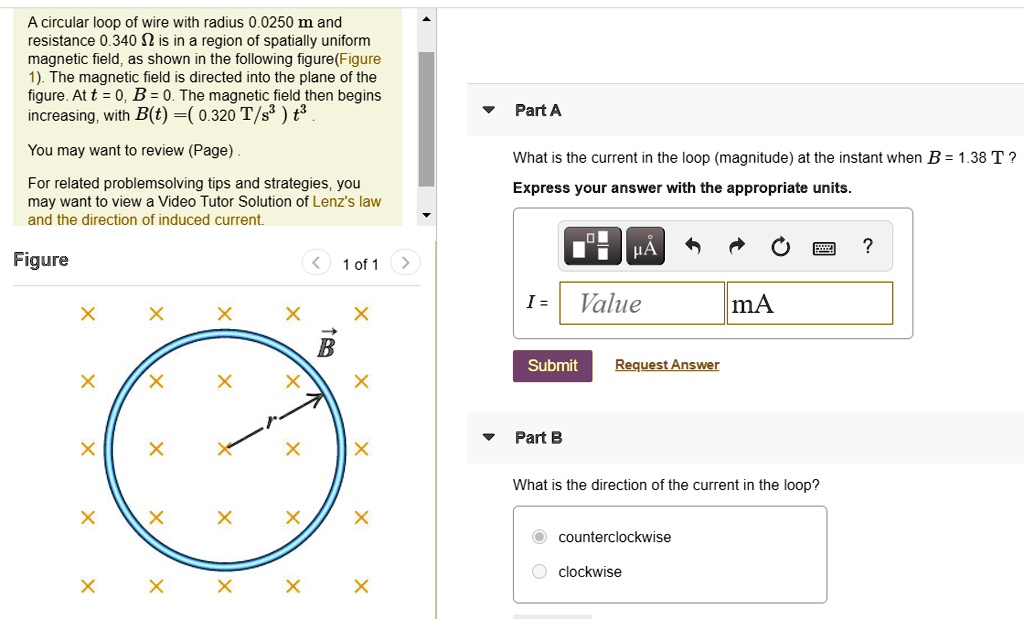Open the Lenz's law Video Tutor link
This screenshot has width=1024, height=619.
346,201
